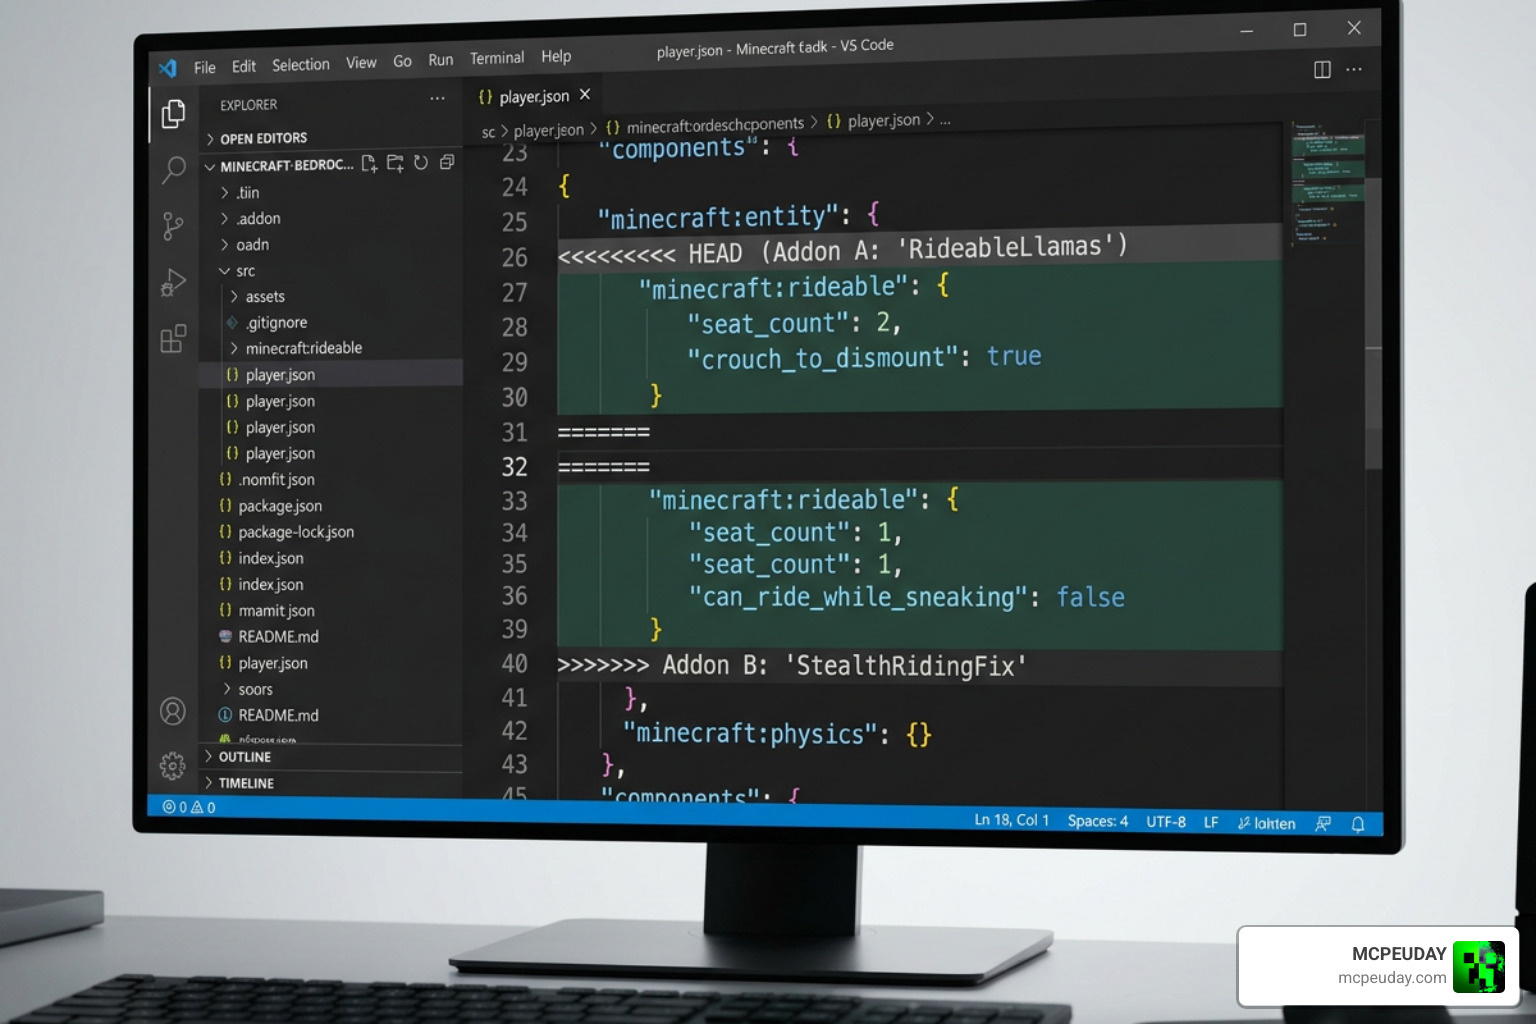1536x1024 pixels.
Task: Show errors and warnings from the status bar
Action: point(189,807)
